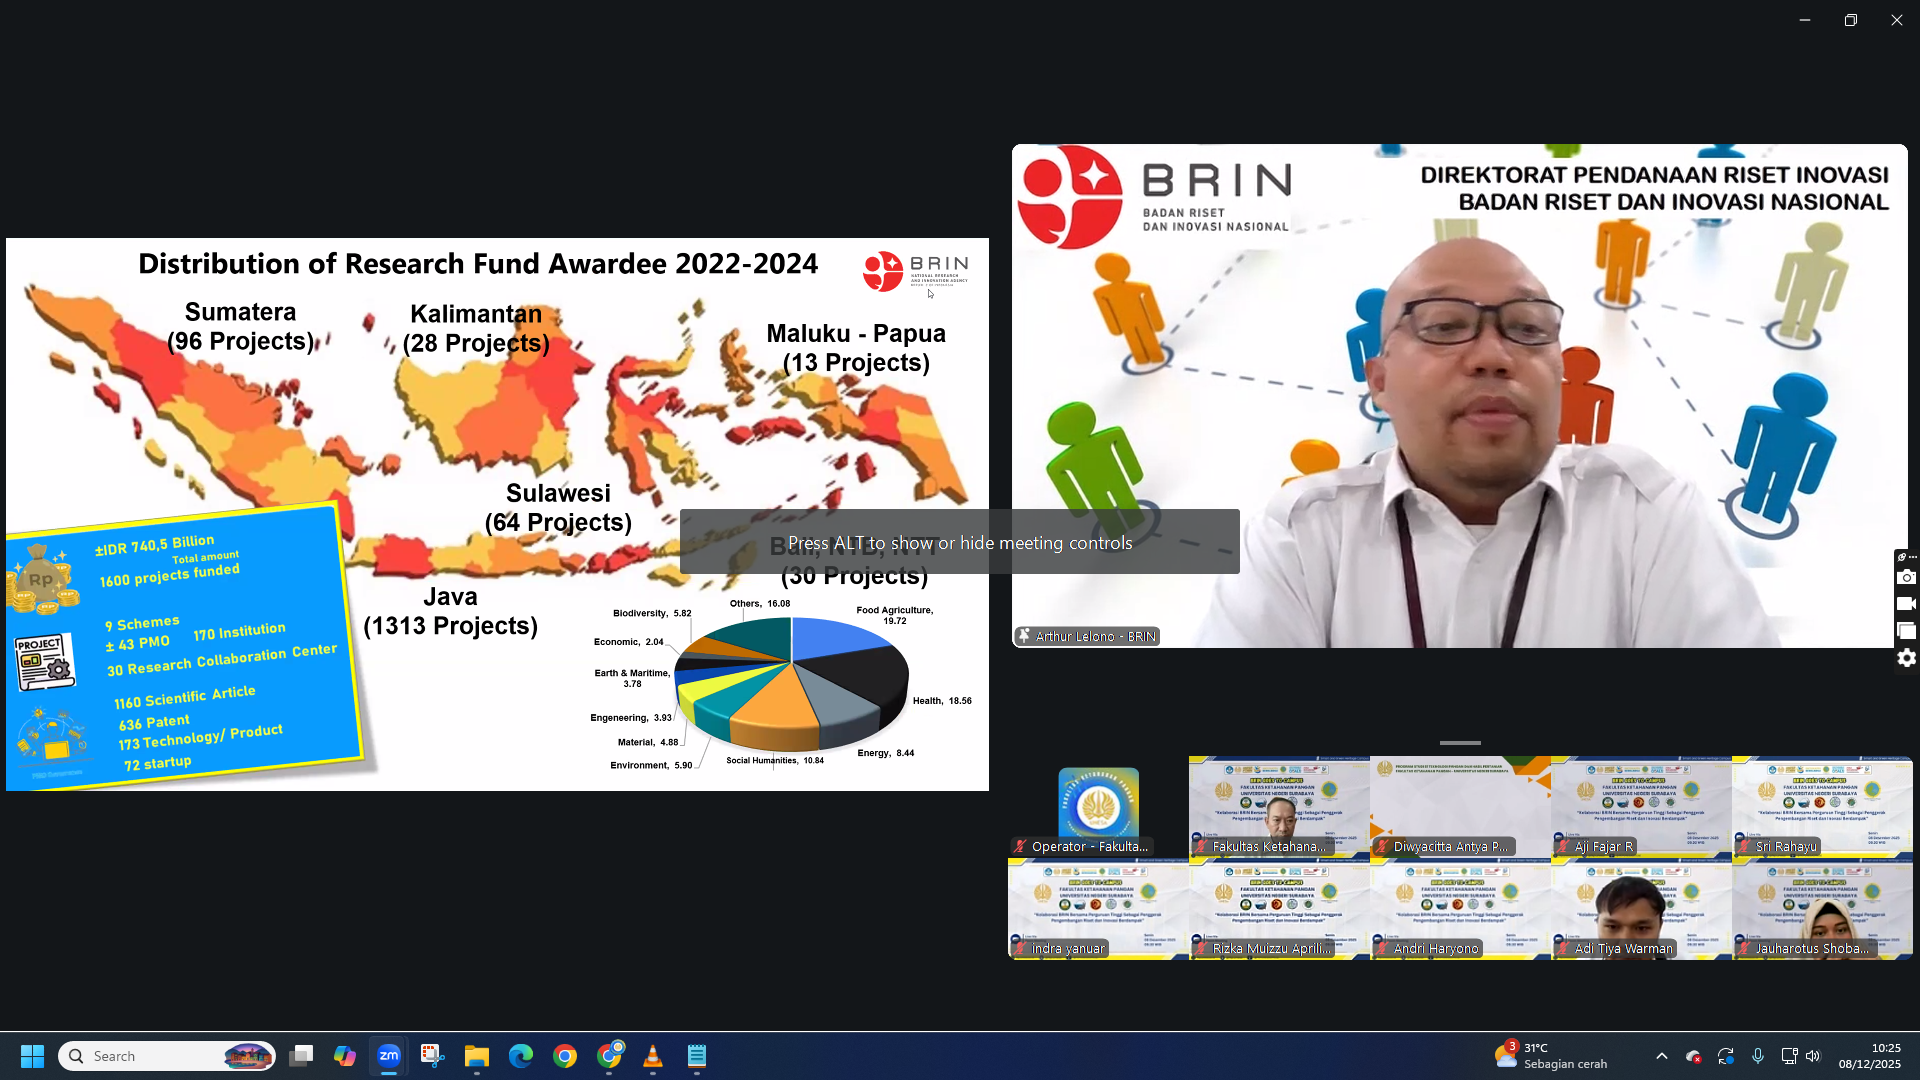Click the camera snapshot icon in side panel
This screenshot has width=1920, height=1080.
1906,577
